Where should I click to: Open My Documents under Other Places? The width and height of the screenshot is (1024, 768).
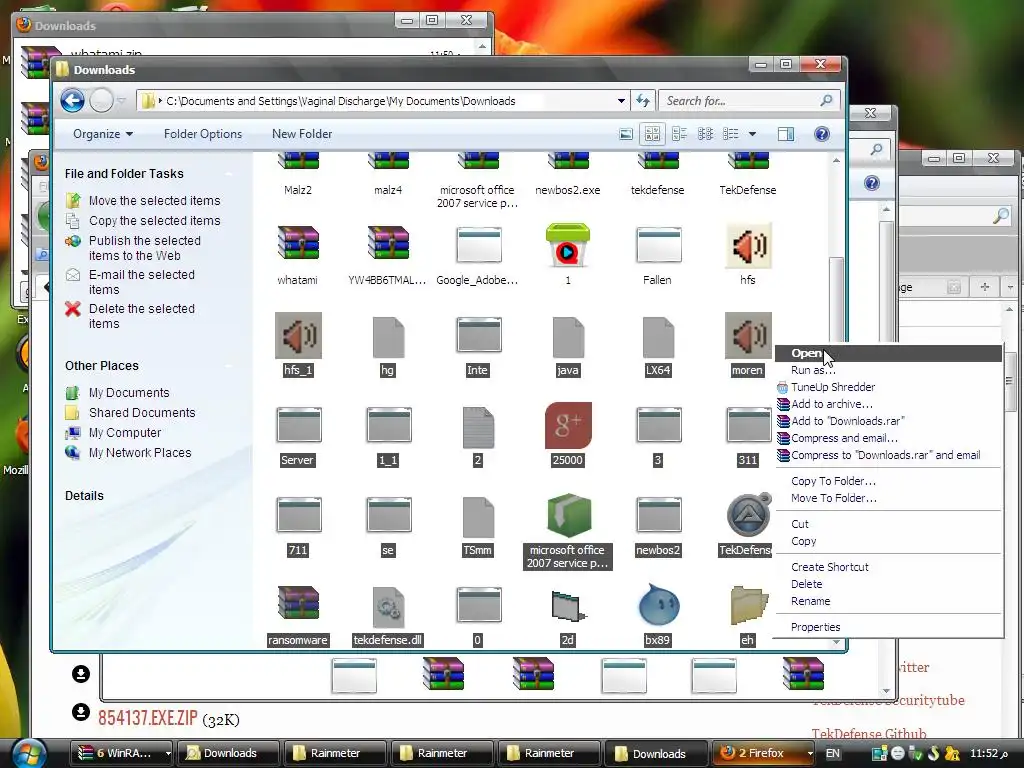[x=129, y=392]
